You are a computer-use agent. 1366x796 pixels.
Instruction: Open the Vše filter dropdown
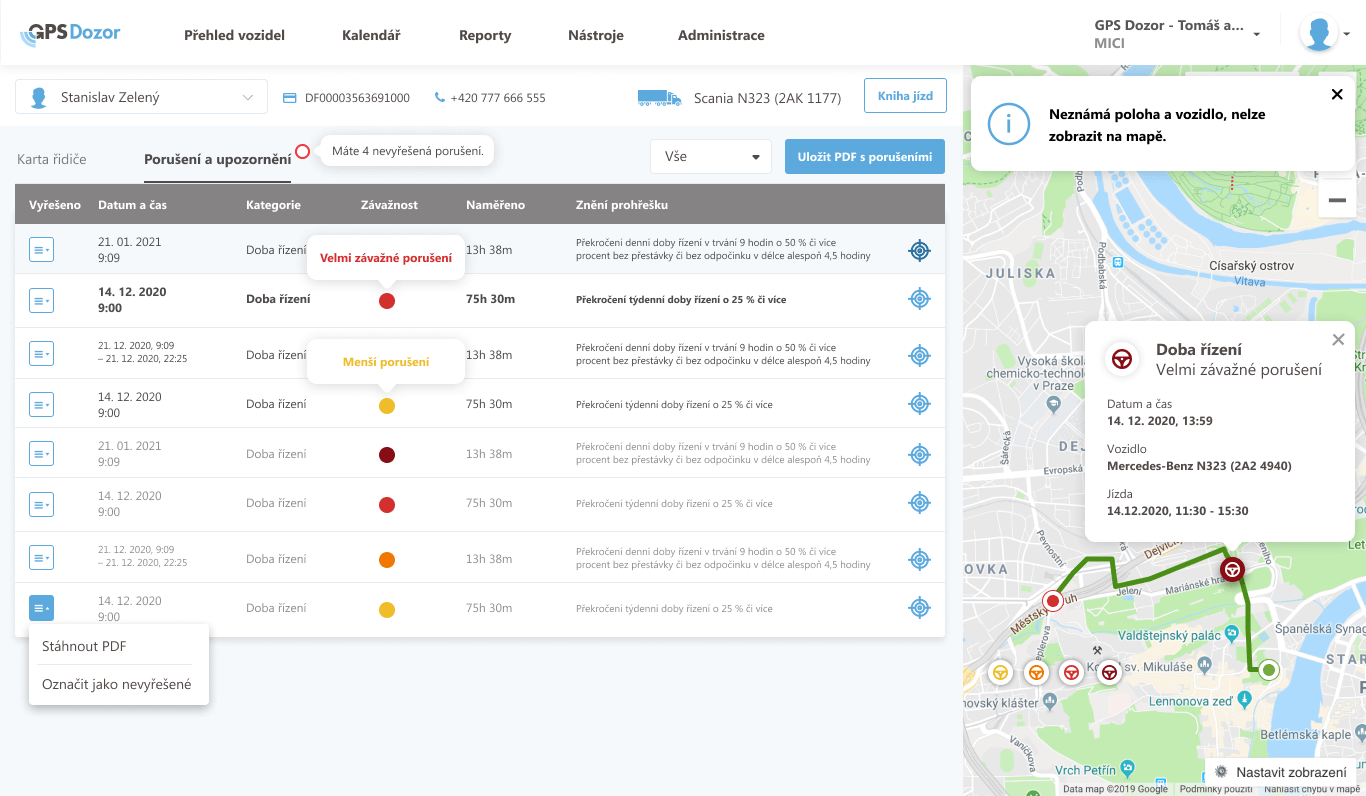pos(710,157)
